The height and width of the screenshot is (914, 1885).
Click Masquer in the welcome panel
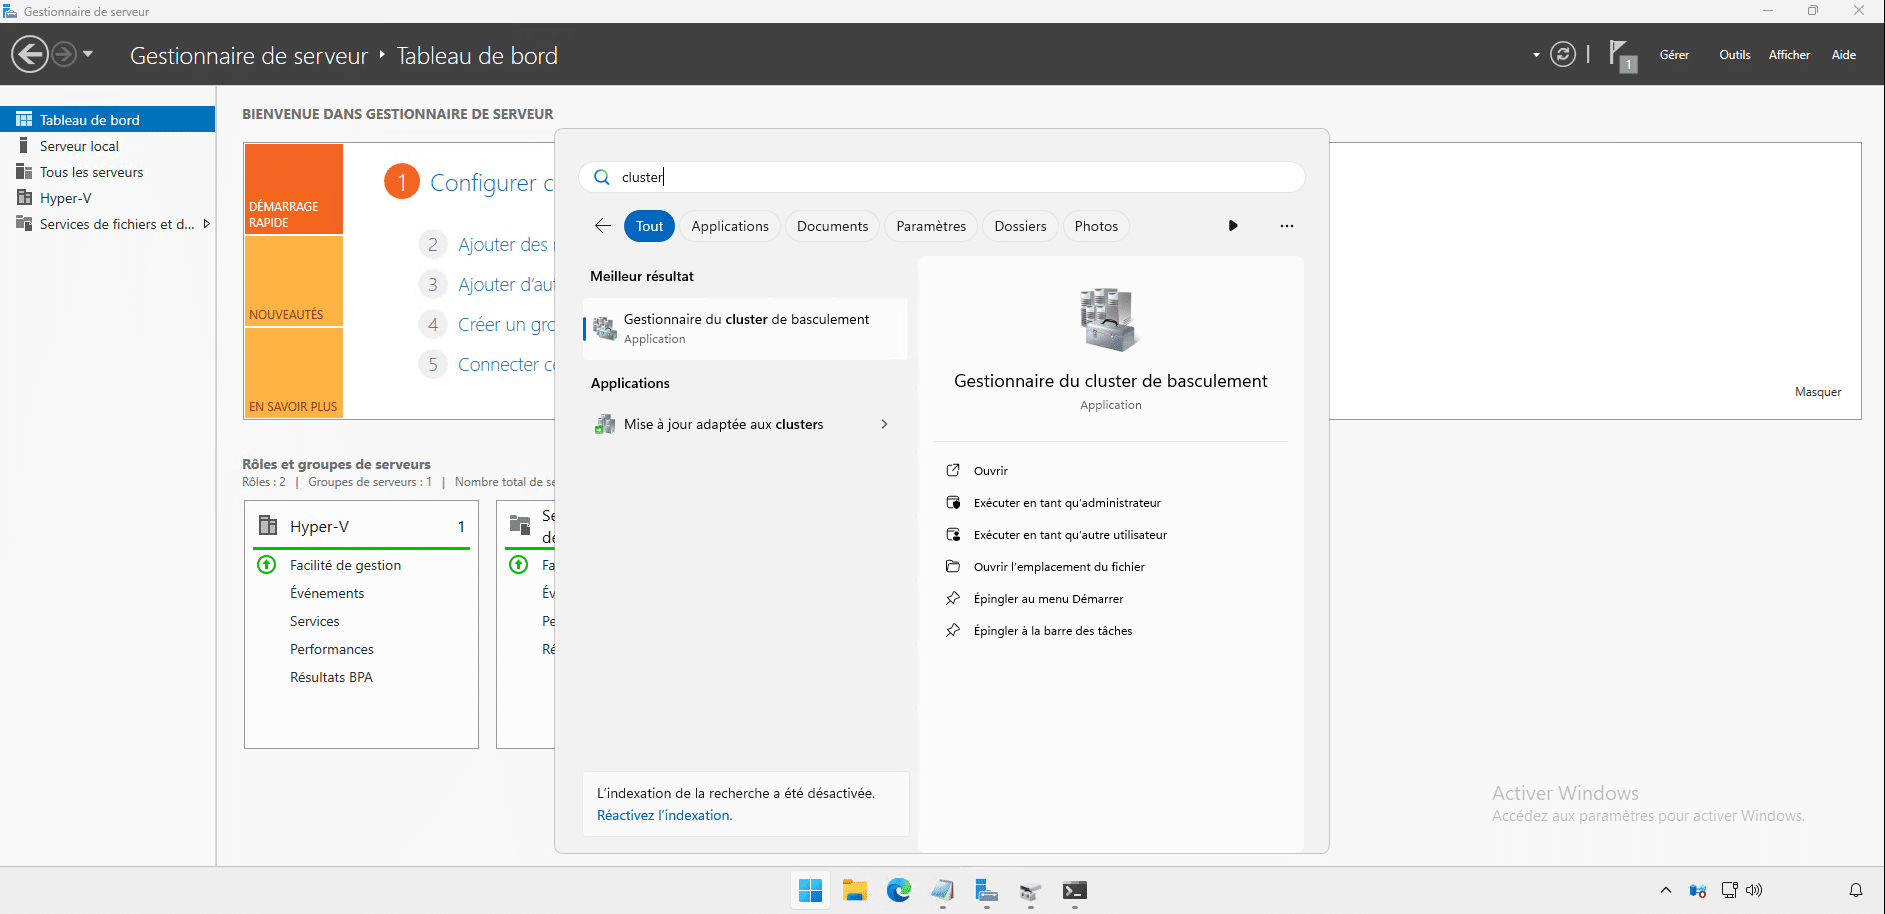click(x=1817, y=392)
